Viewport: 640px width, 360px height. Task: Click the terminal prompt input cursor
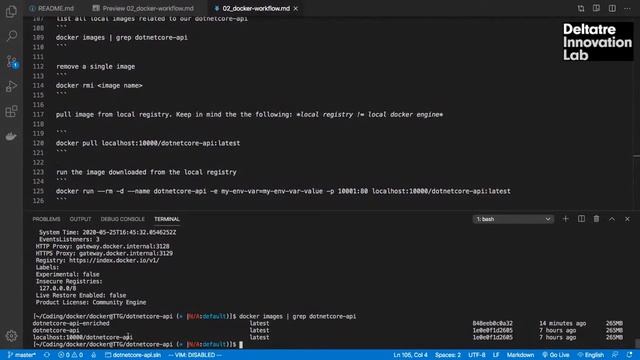pyautogui.click(x=241, y=344)
